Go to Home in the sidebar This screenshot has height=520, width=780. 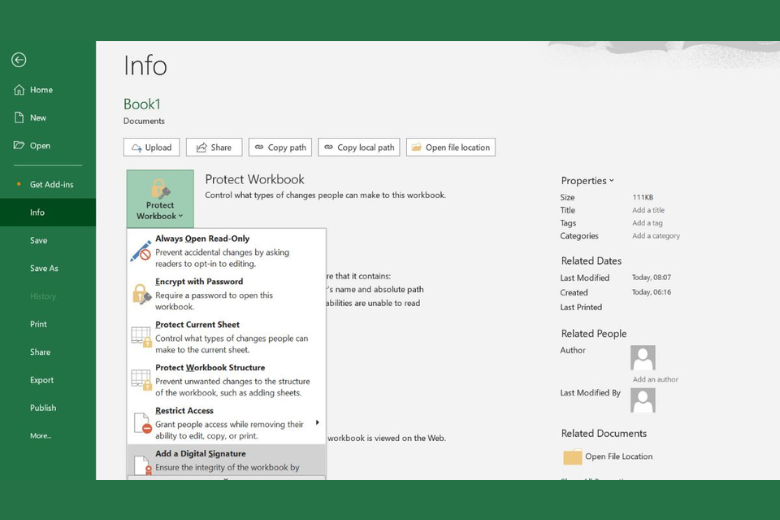pyautogui.click(x=48, y=90)
